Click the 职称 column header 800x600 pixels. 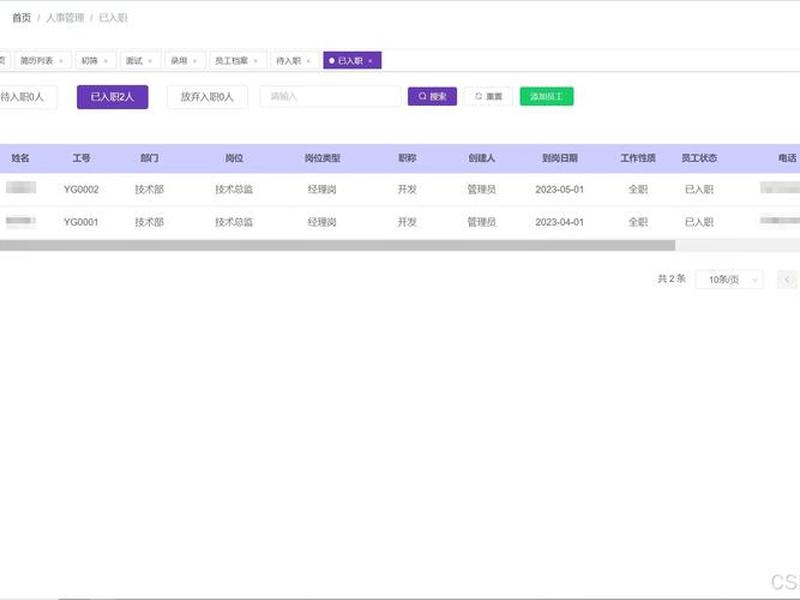(x=407, y=158)
